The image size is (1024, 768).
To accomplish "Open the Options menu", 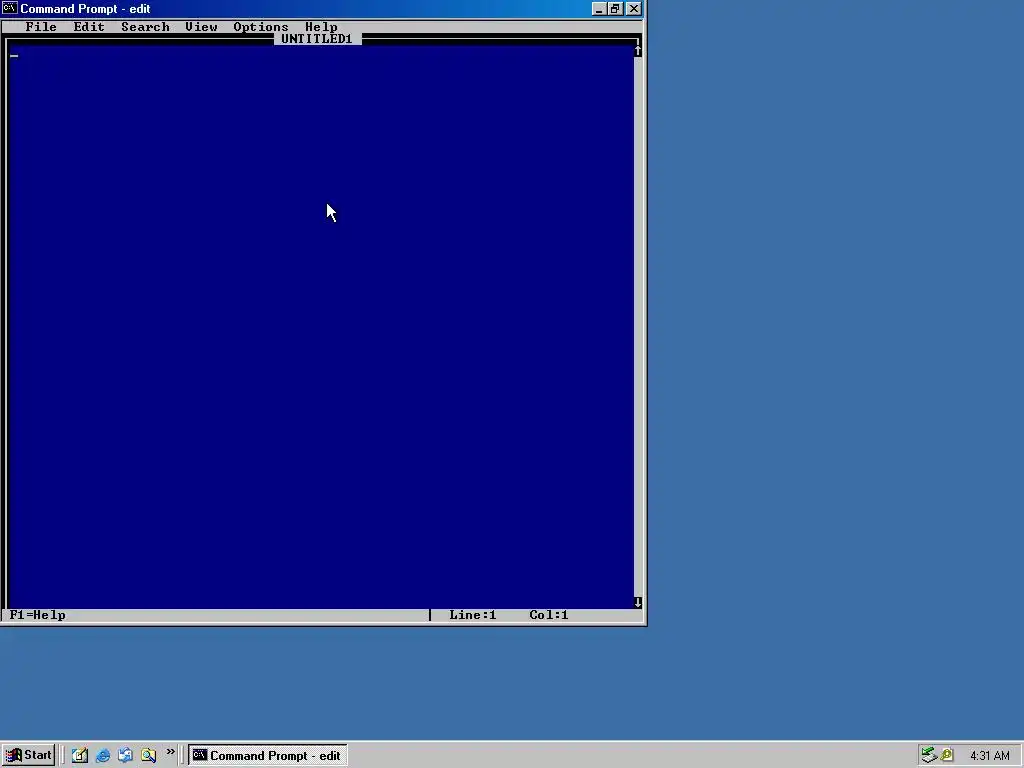I will point(261,27).
